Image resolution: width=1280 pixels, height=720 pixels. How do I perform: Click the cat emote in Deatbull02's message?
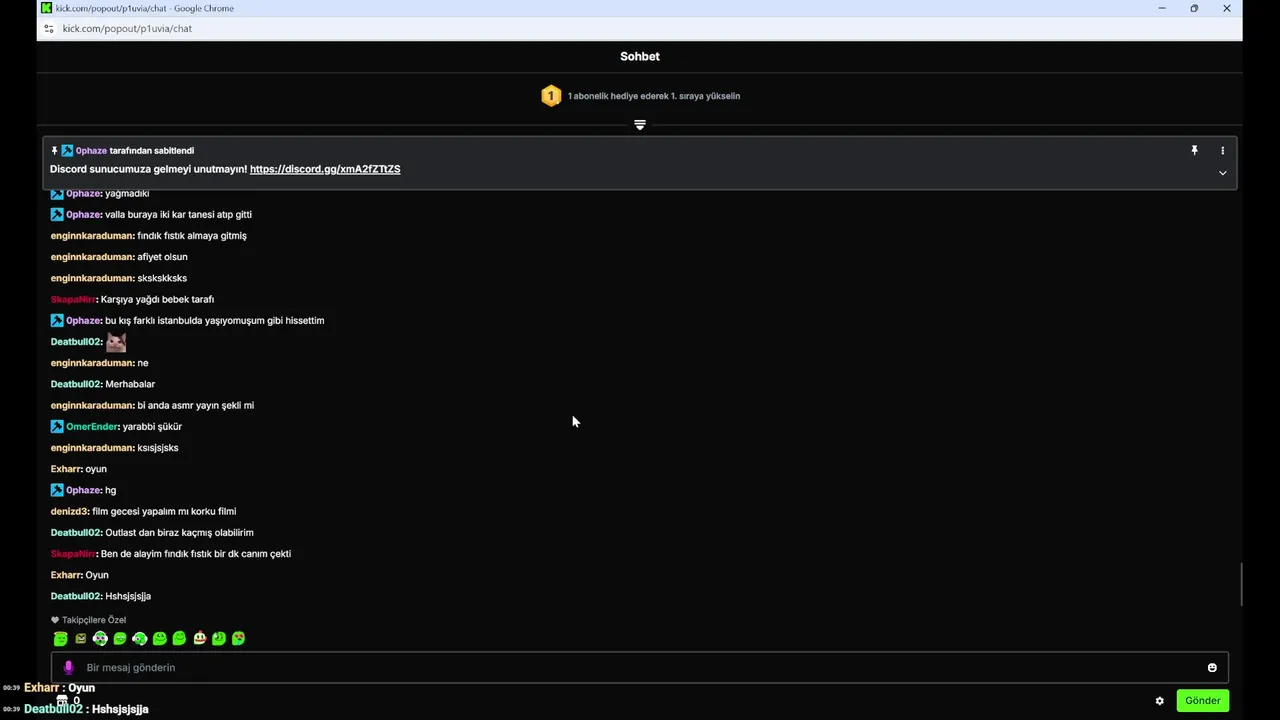(x=116, y=342)
